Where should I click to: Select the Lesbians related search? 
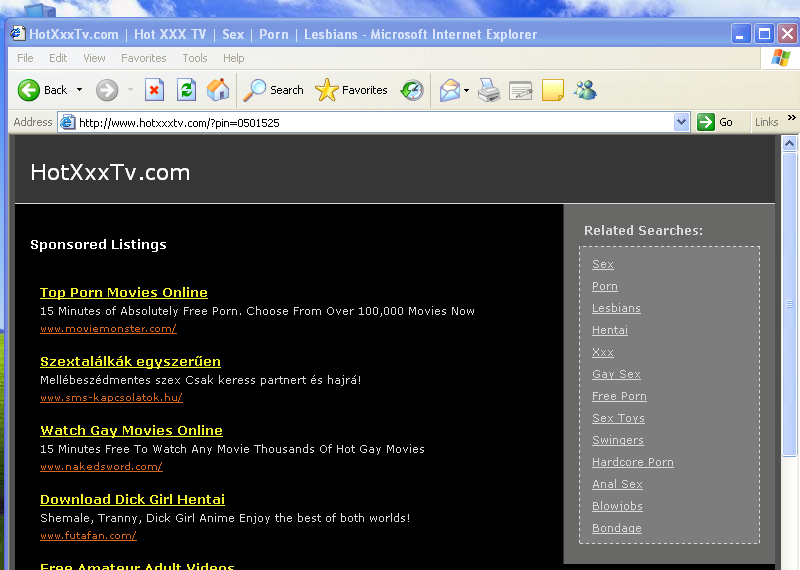point(616,308)
